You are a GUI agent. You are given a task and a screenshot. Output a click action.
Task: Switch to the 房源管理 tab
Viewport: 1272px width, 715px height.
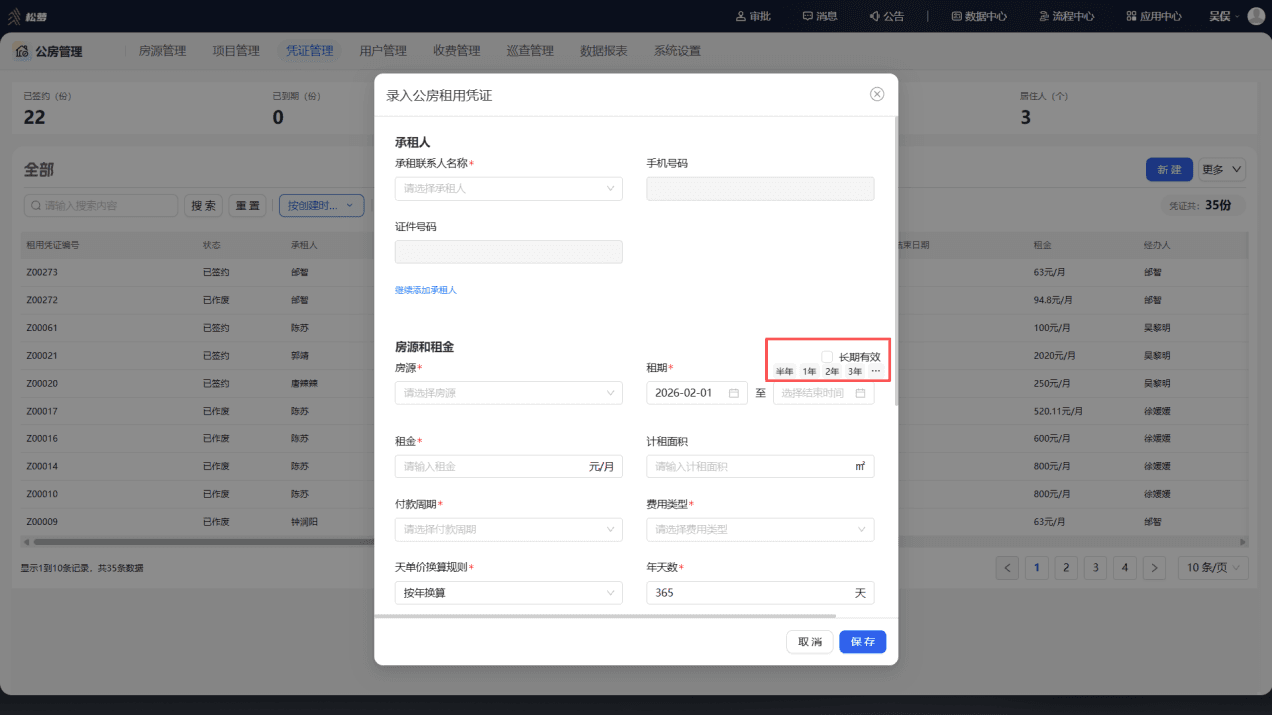click(162, 51)
